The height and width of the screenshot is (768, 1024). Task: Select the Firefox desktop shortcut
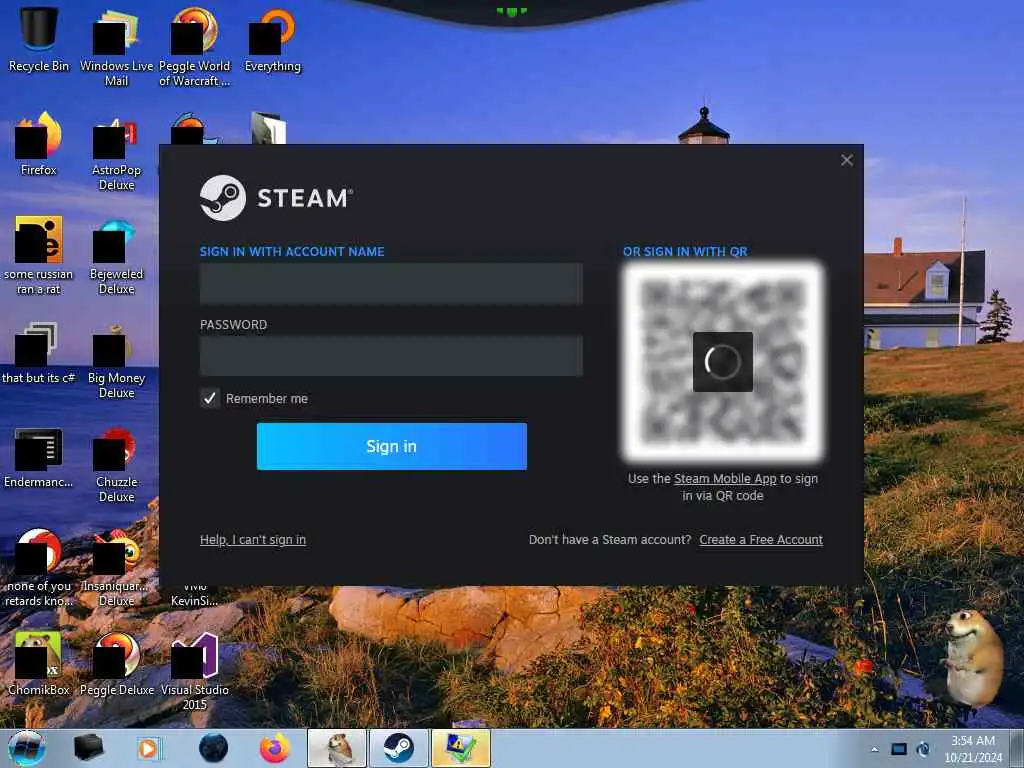click(39, 144)
